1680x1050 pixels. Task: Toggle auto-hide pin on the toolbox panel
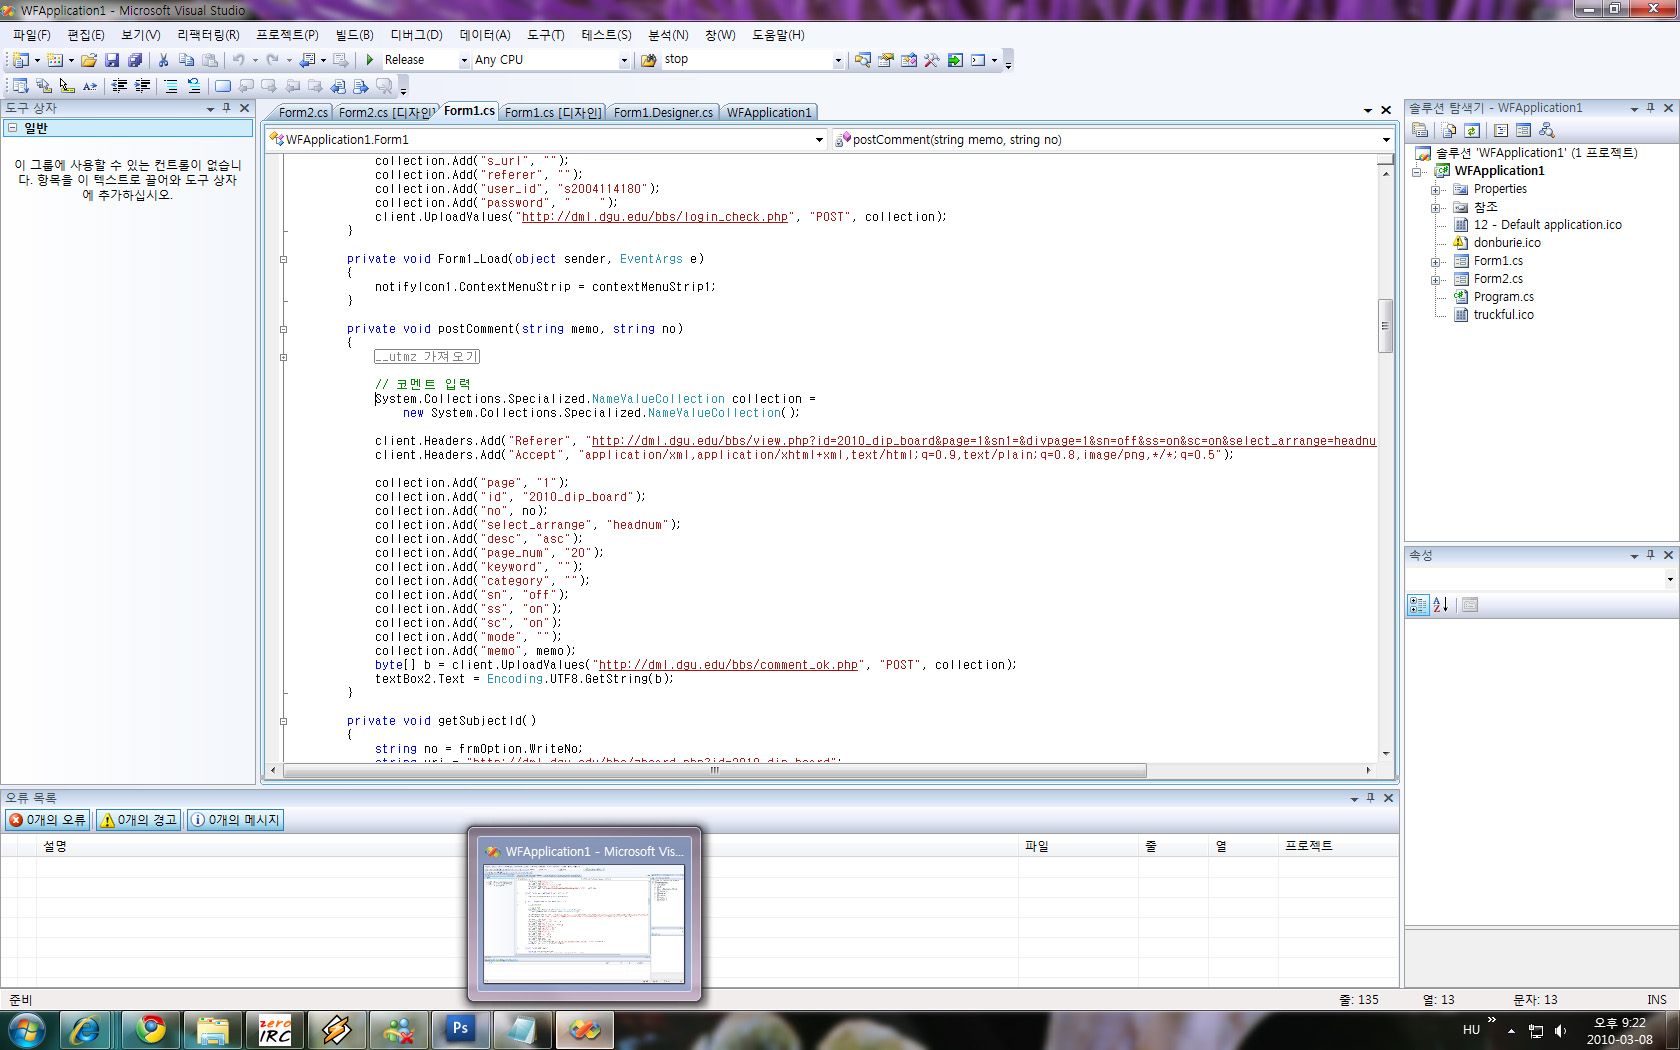click(227, 108)
